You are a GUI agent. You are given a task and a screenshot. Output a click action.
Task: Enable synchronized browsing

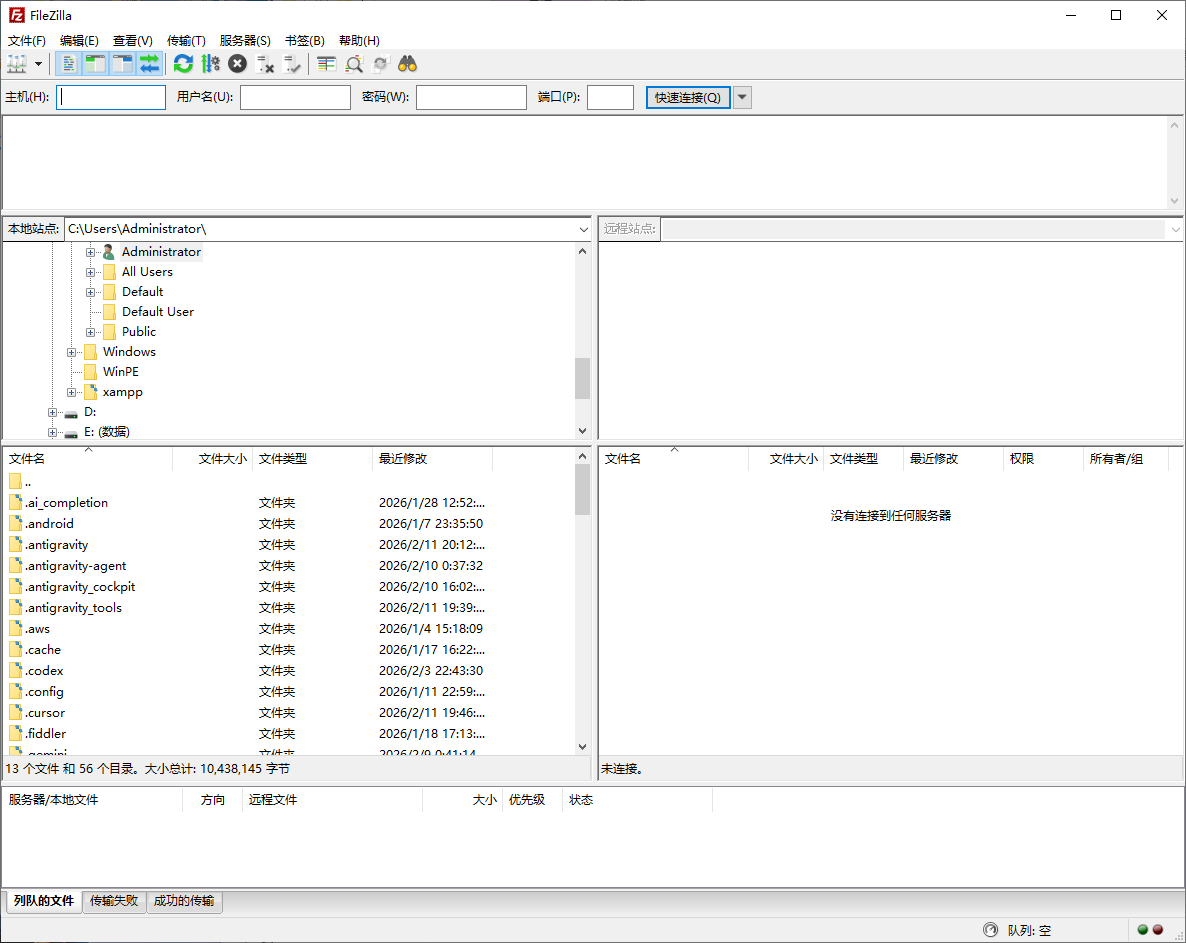380,63
